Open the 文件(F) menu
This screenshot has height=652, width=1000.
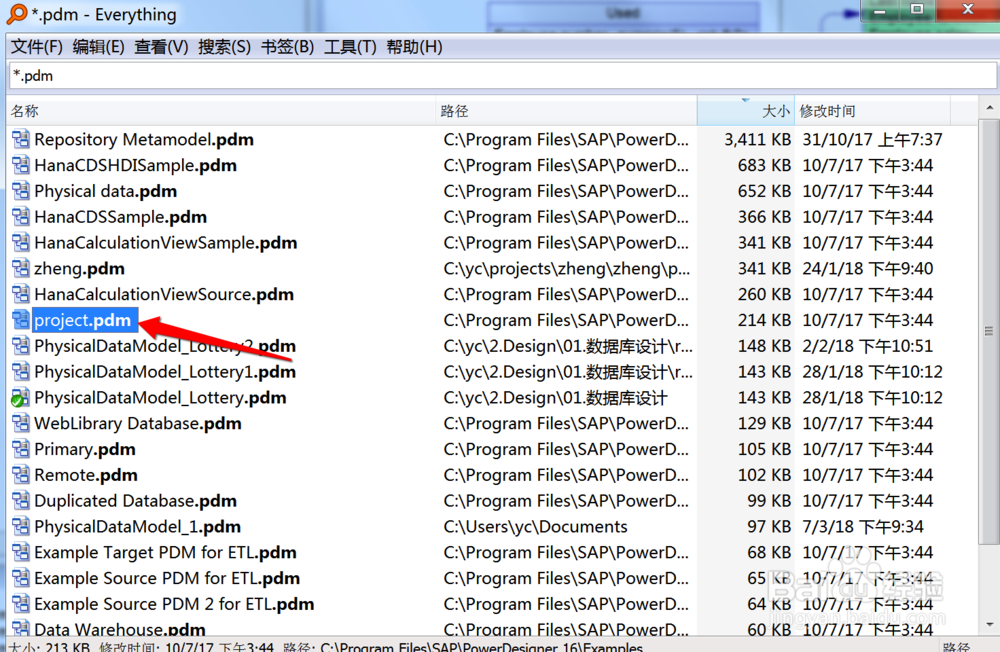(x=37, y=47)
